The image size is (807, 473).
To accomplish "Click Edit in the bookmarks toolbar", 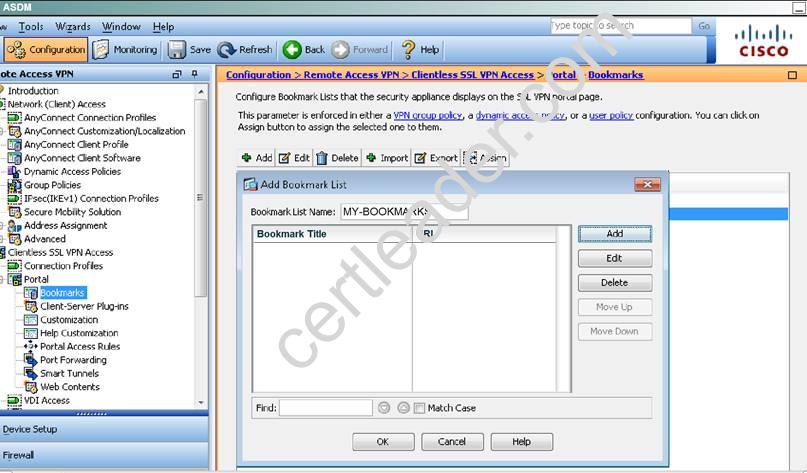I will coord(294,158).
